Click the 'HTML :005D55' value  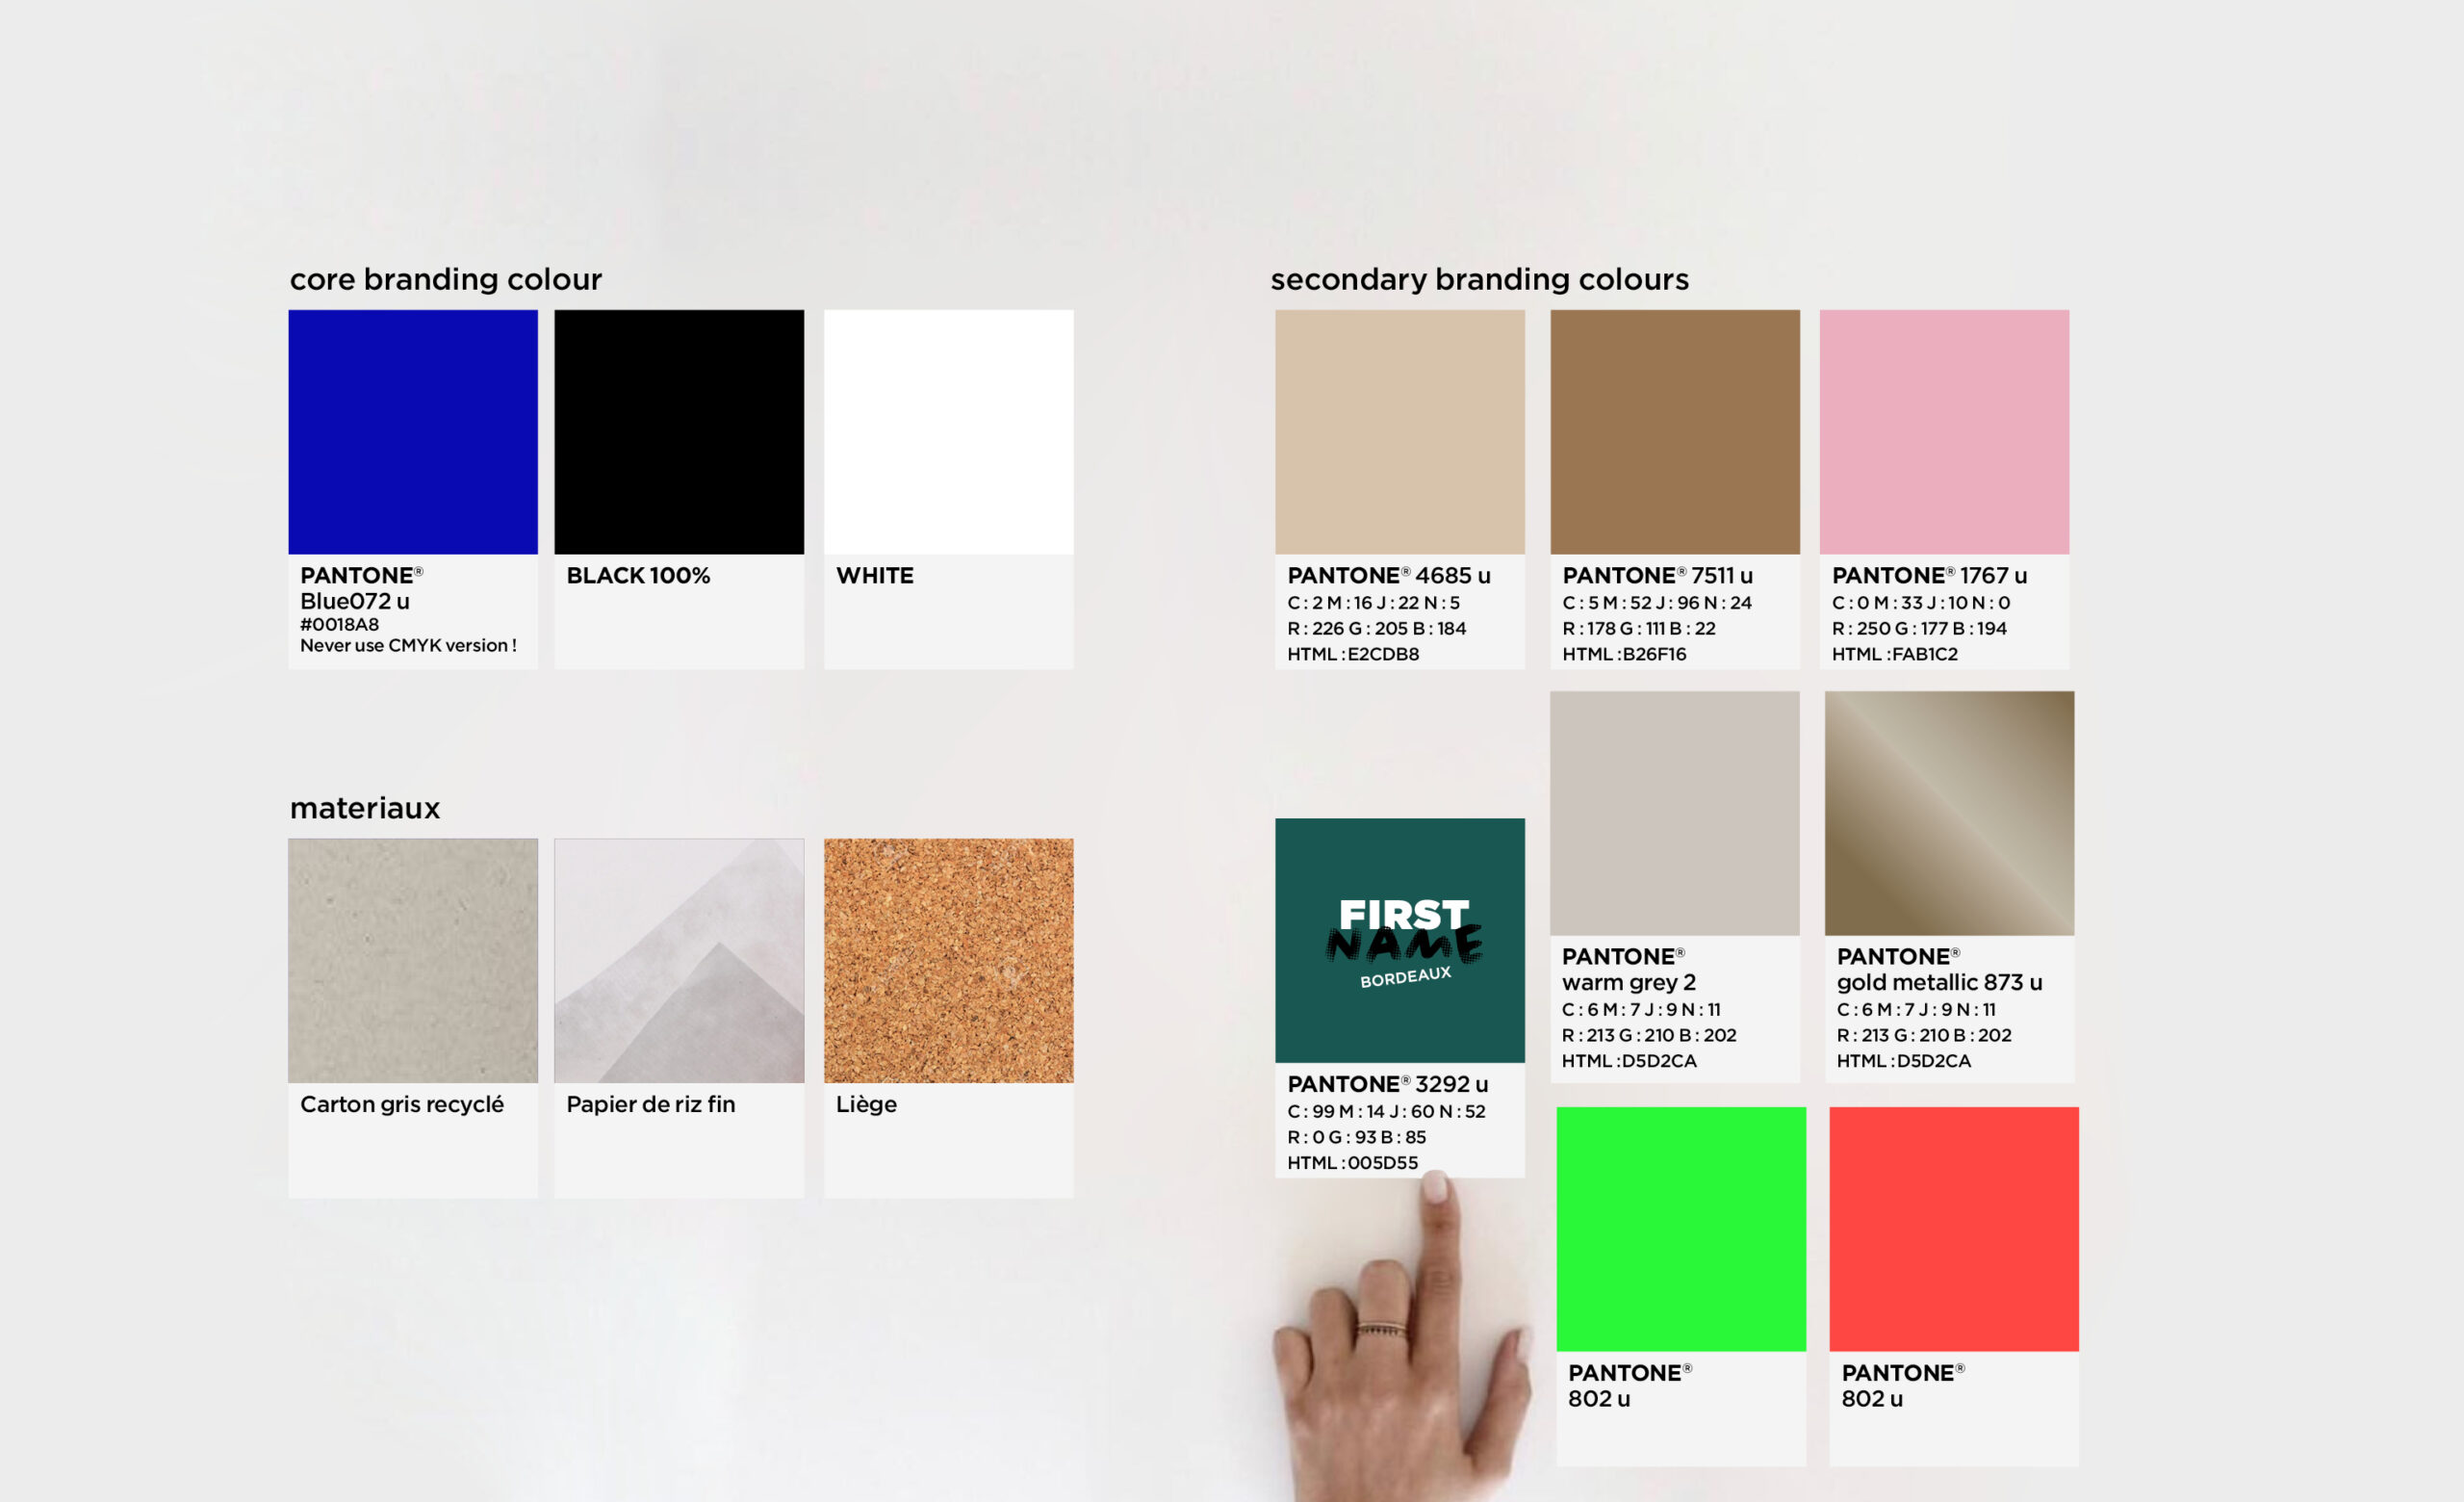(1353, 1163)
